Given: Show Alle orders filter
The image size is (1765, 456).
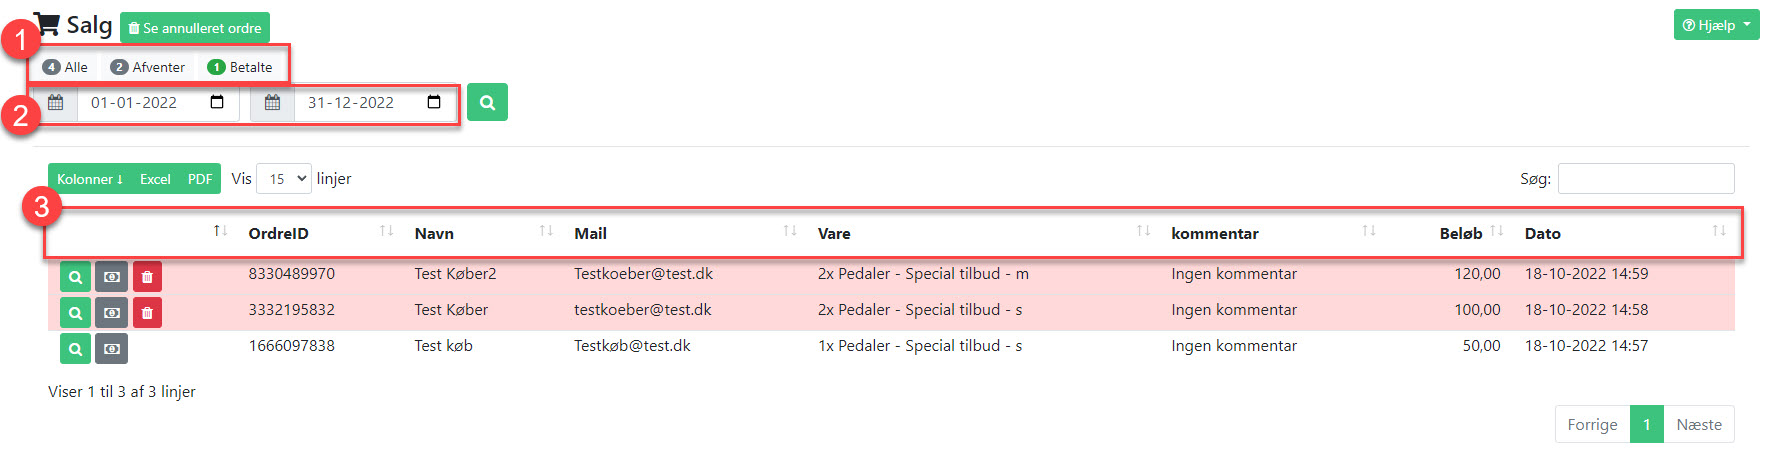Looking at the screenshot, I should 66,67.
